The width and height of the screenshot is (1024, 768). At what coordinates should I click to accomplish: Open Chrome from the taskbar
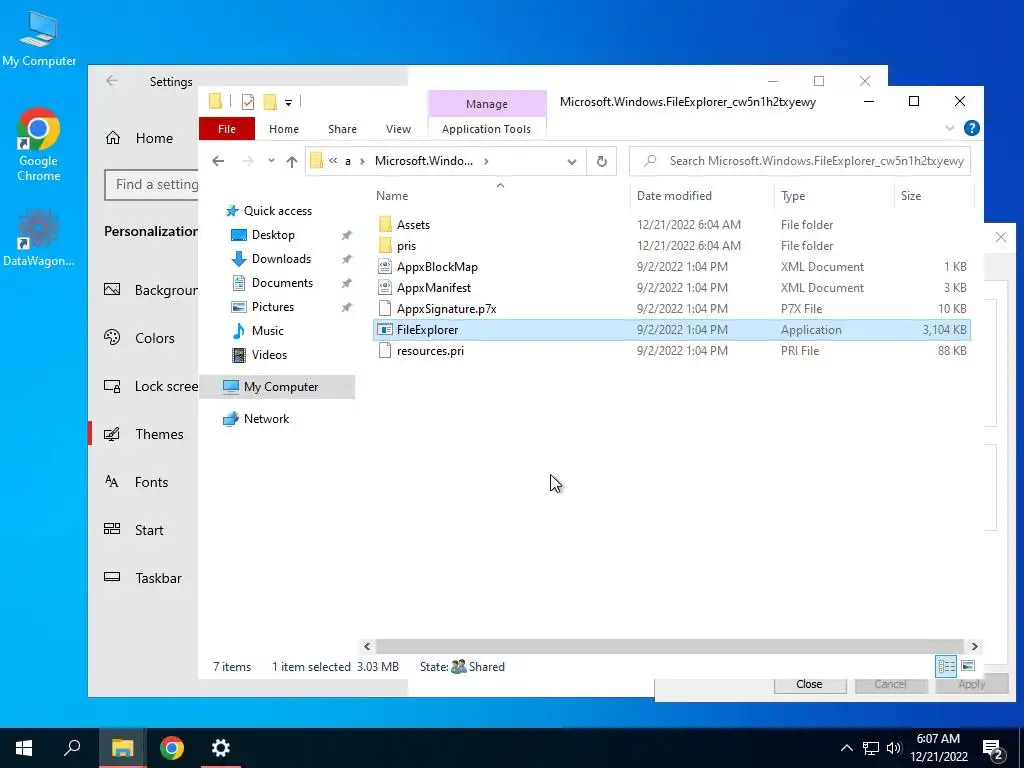tap(172, 748)
